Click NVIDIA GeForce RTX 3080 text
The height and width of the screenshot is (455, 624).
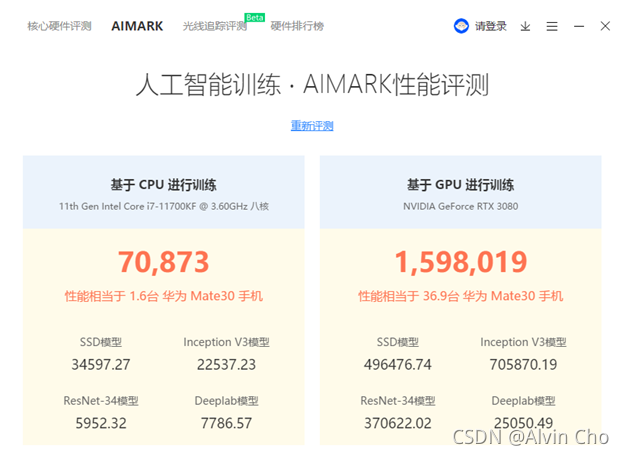[460, 206]
